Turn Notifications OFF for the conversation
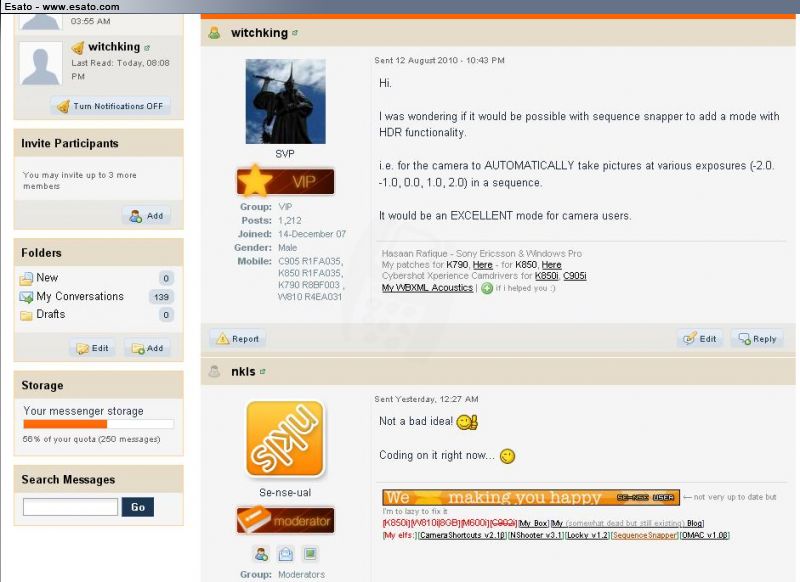Image resolution: width=800 pixels, height=582 pixels. 111,106
